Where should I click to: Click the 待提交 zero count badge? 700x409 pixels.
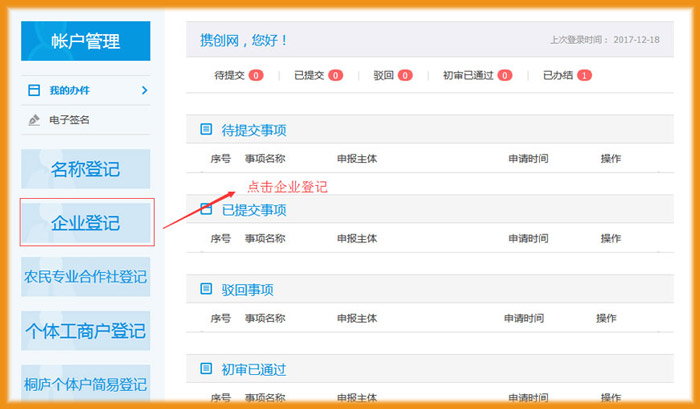pyautogui.click(x=256, y=75)
